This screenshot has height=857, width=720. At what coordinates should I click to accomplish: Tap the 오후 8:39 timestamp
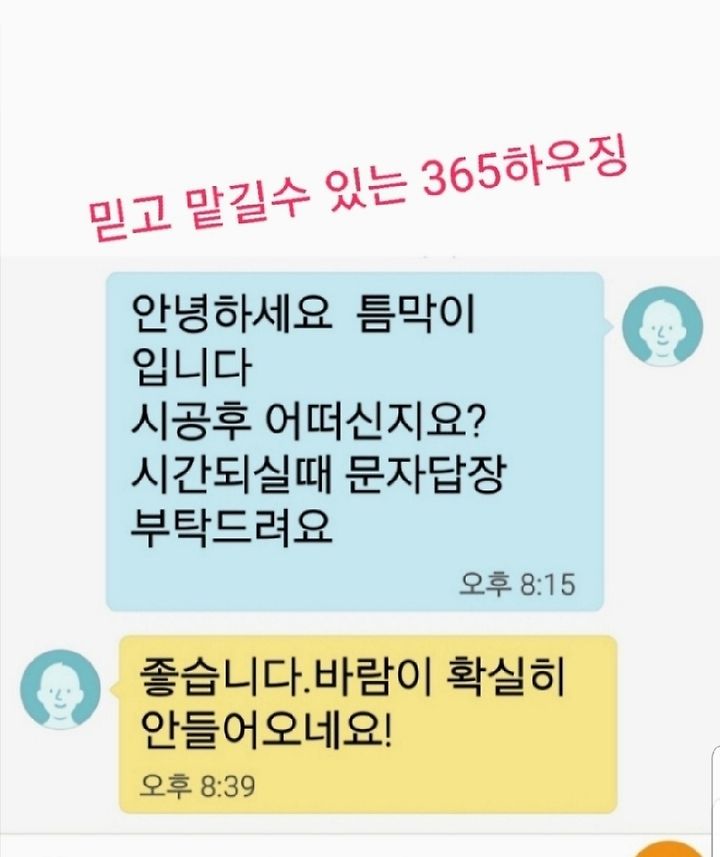197,786
